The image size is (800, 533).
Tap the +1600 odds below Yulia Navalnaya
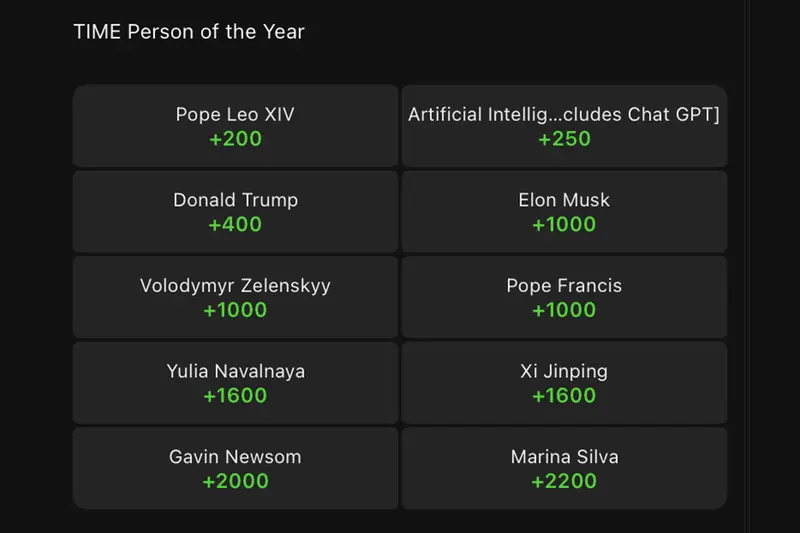coord(235,395)
